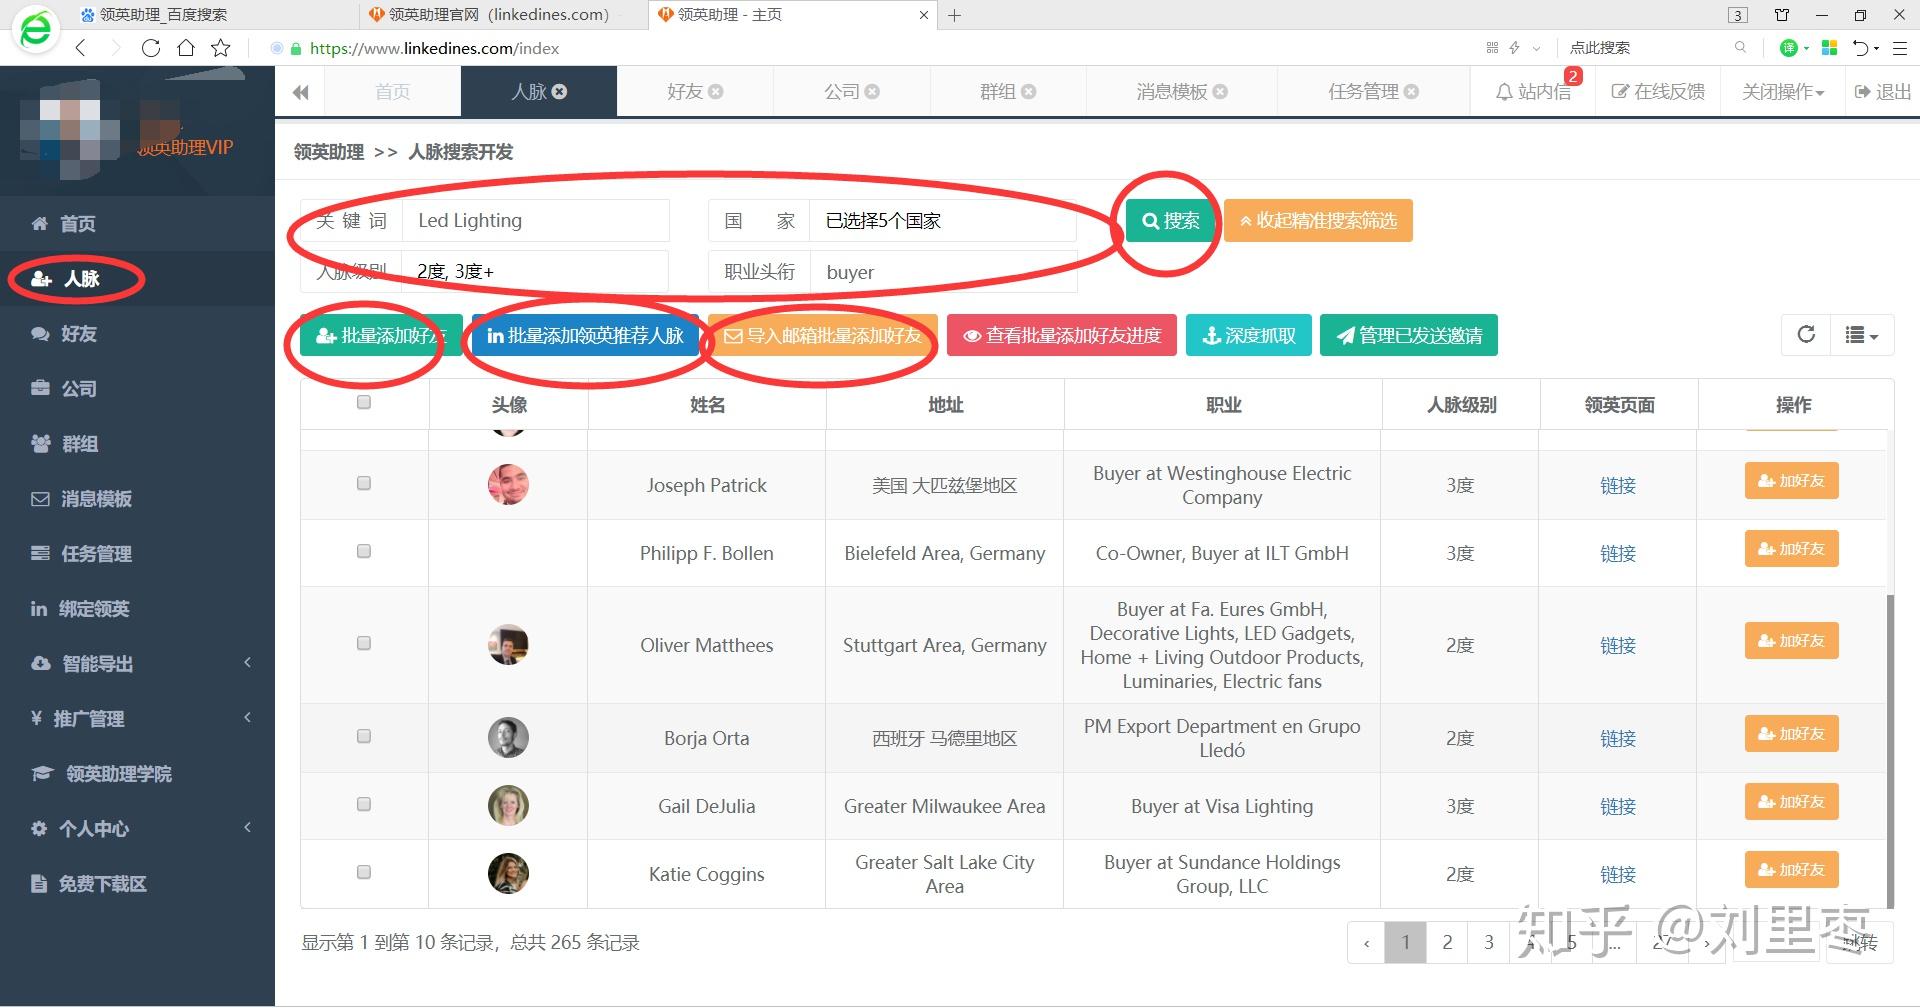Click 退出 to log out
This screenshot has height=1008, width=1920.
pos(1882,92)
